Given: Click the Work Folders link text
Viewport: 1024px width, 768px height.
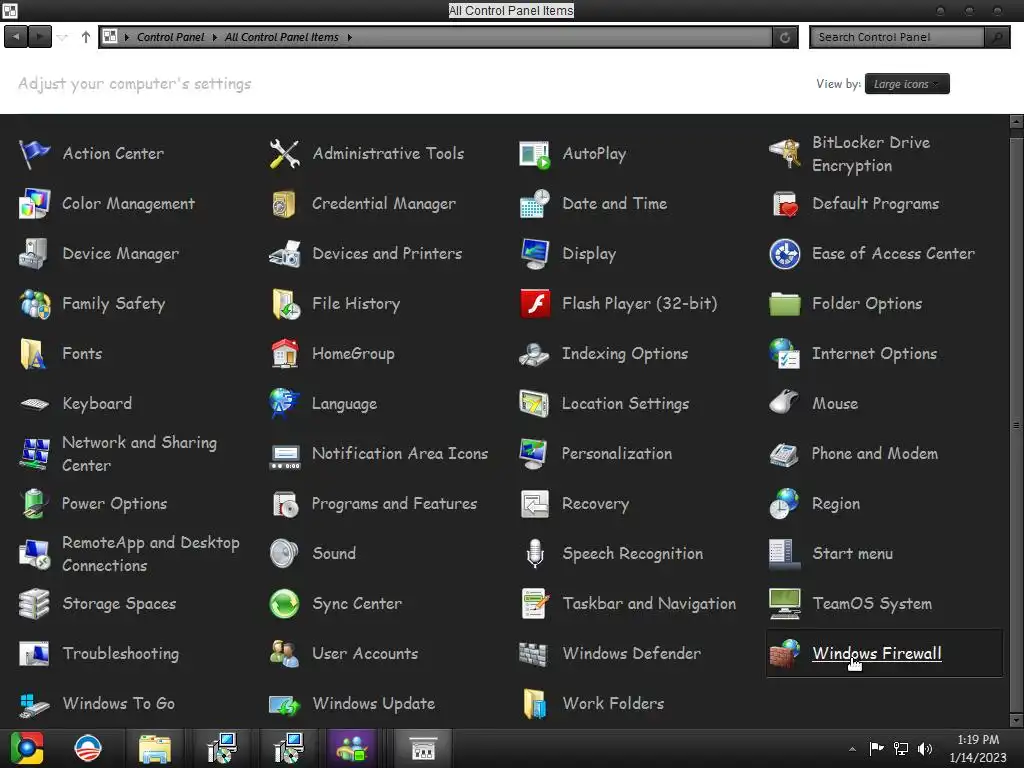Looking at the screenshot, I should (x=613, y=703).
